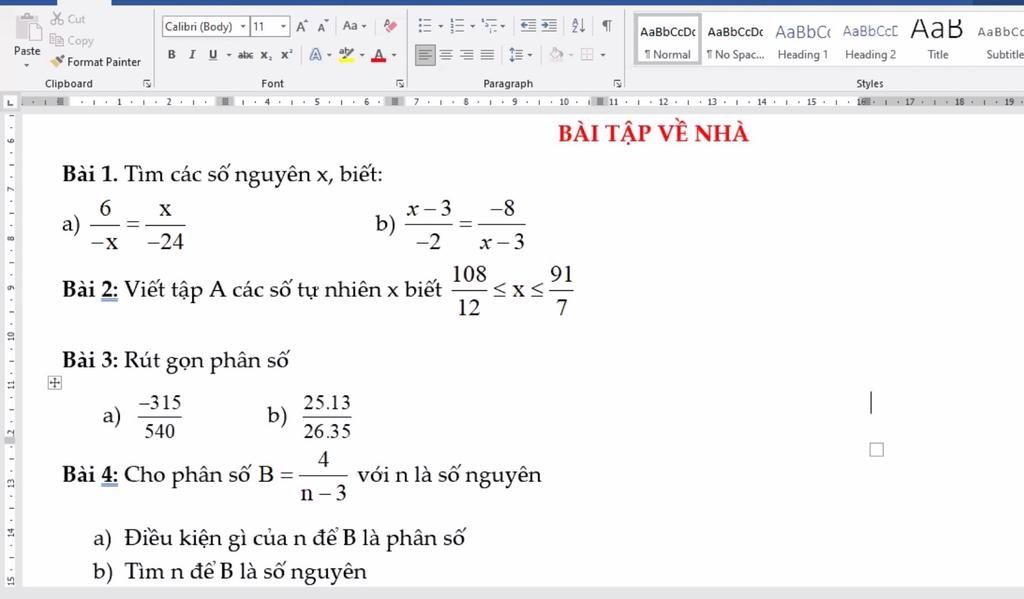Increase paragraph indent
This screenshot has height=599, width=1024.
tap(549, 26)
